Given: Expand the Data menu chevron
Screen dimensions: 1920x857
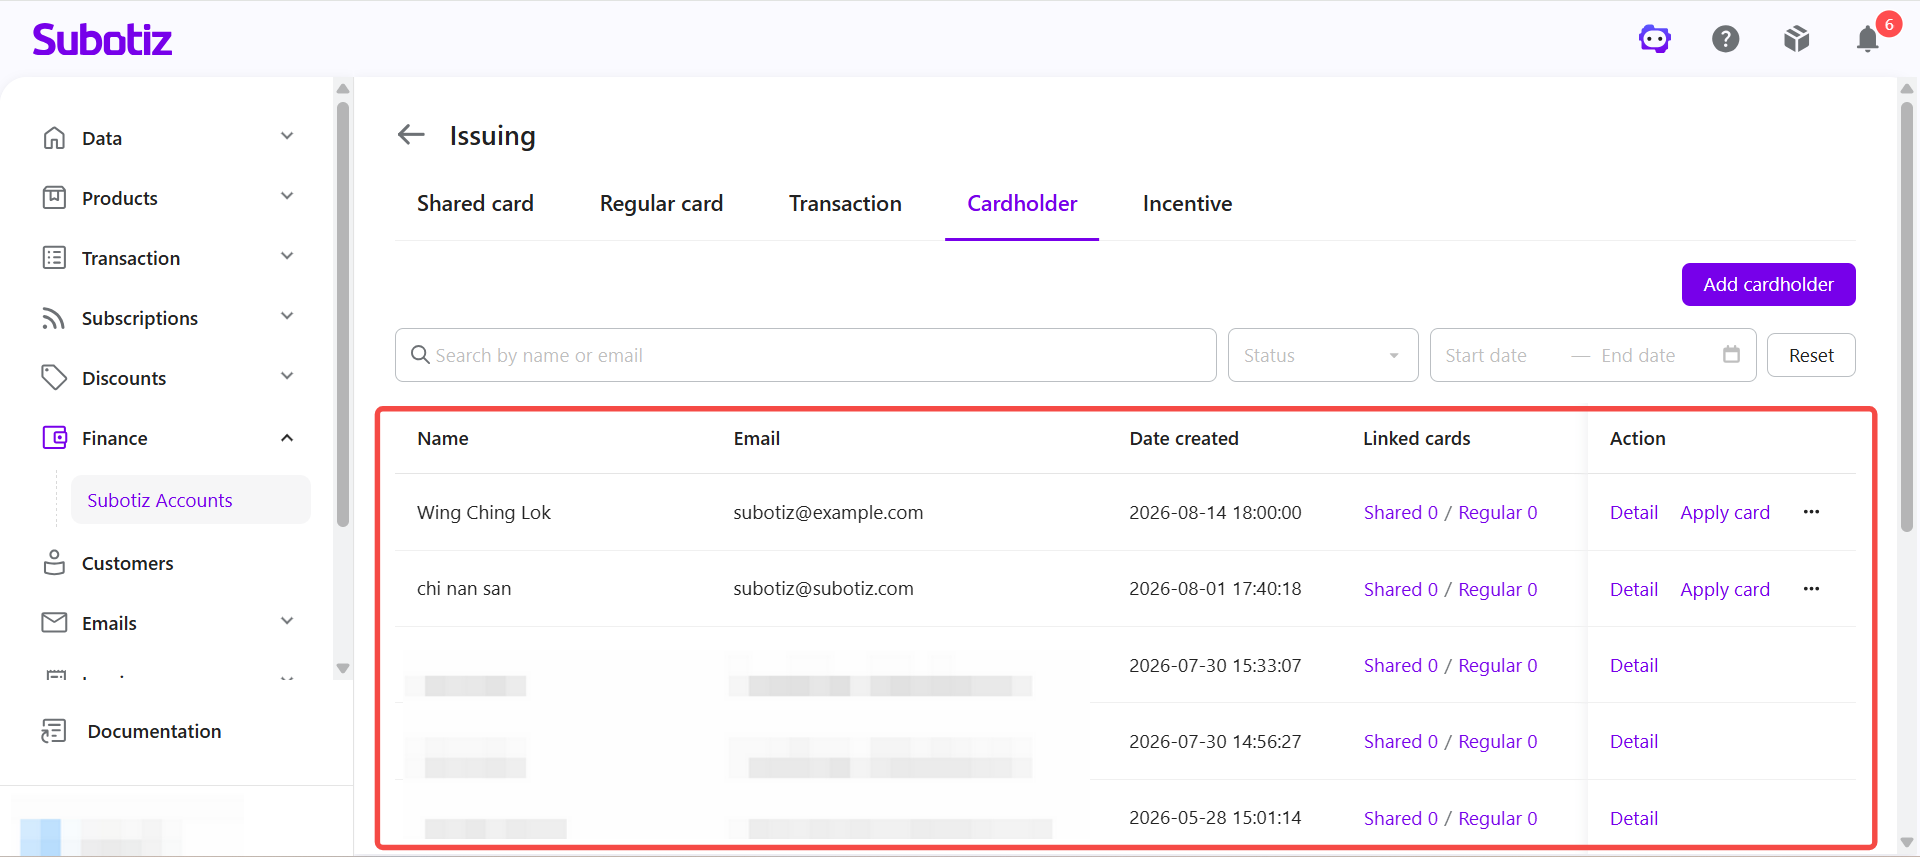Looking at the screenshot, I should click(x=287, y=136).
